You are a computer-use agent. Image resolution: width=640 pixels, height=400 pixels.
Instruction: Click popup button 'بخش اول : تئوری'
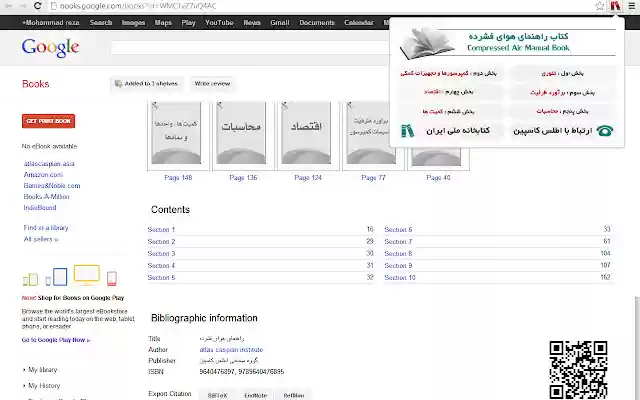(x=562, y=73)
